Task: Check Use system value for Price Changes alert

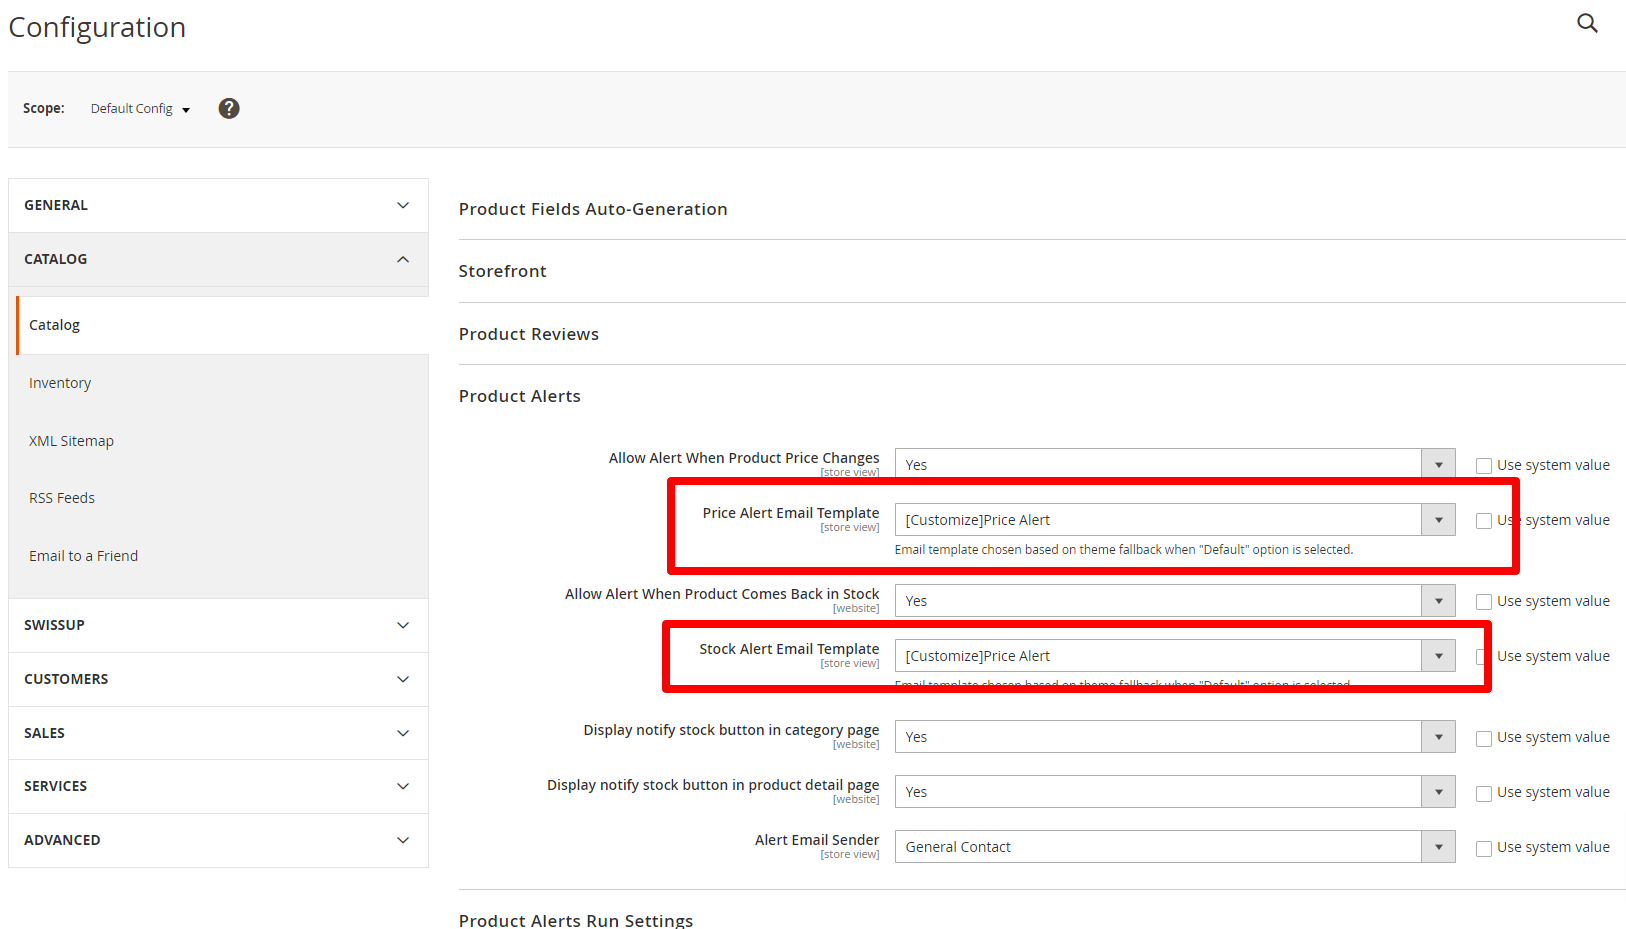Action: click(1484, 466)
